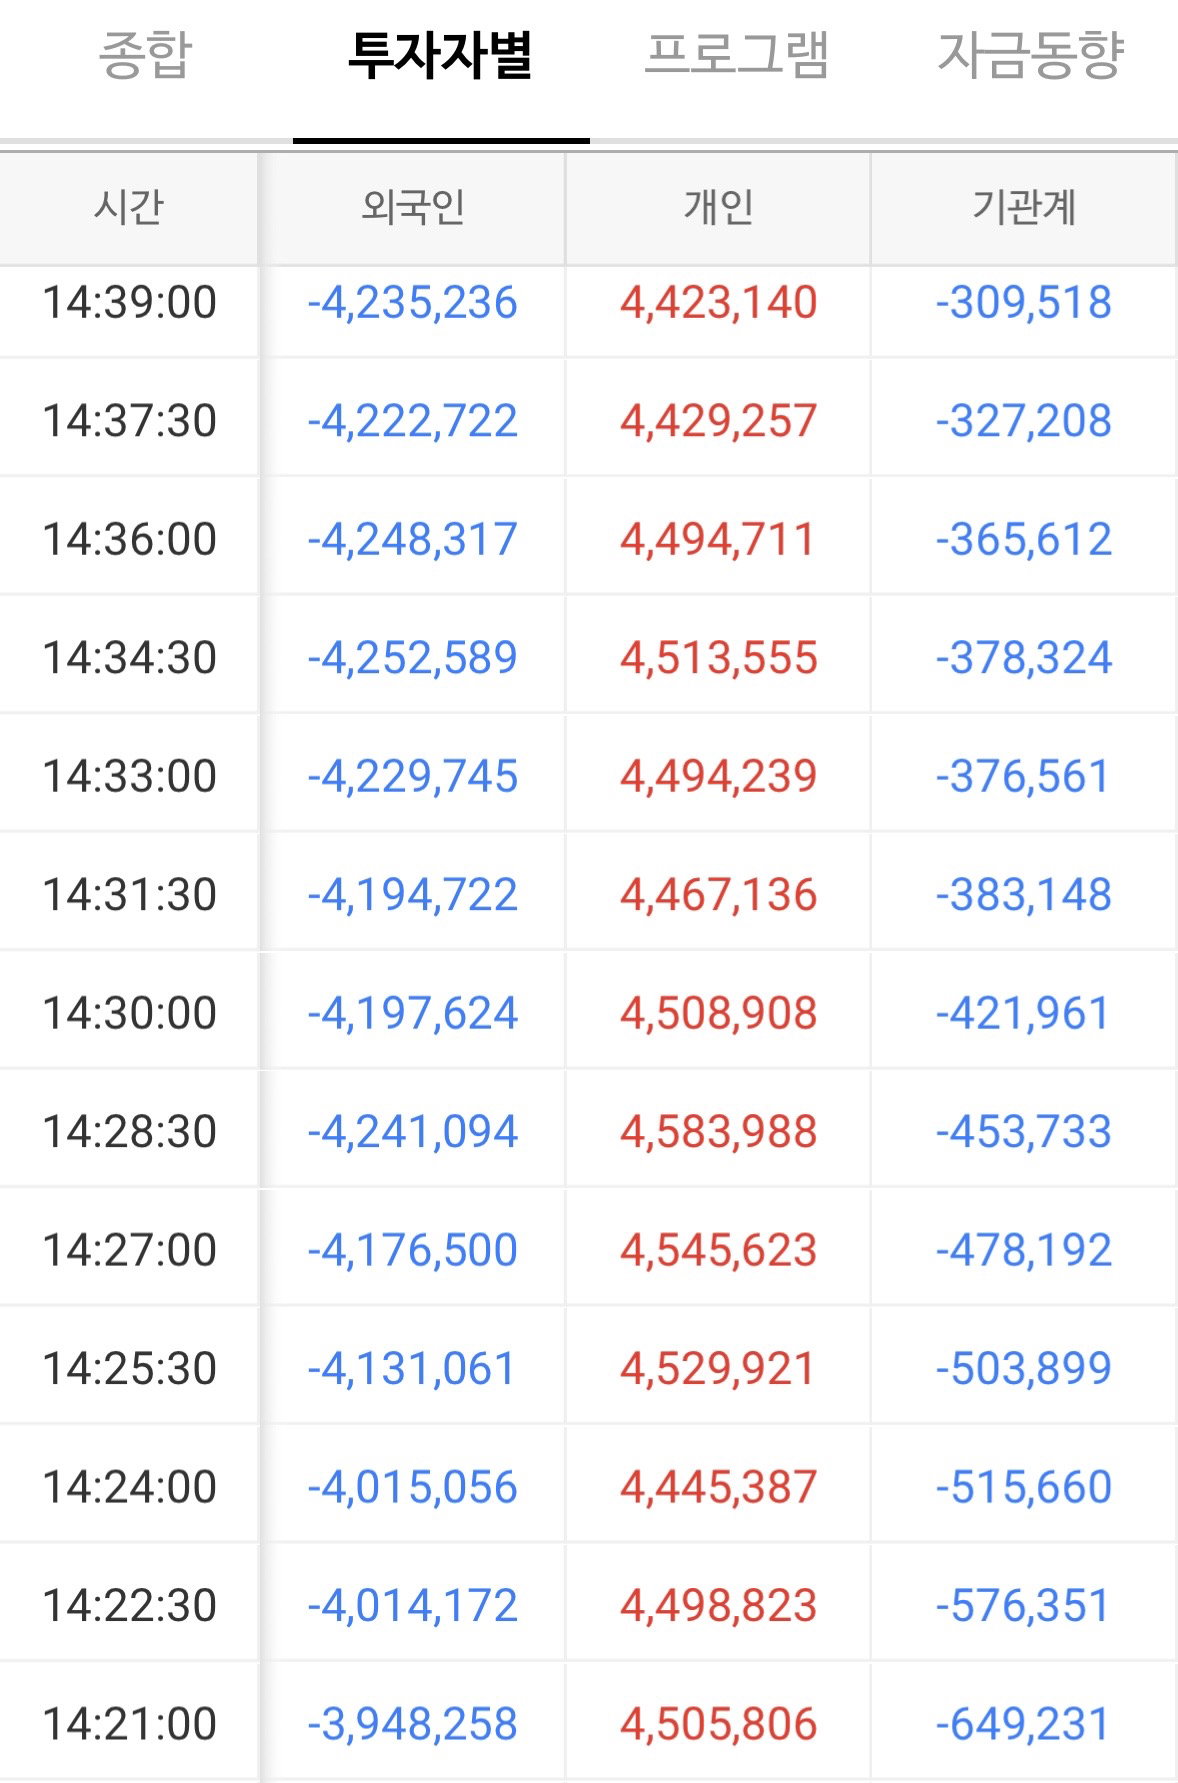The width and height of the screenshot is (1178, 1783).
Task: Go to the 자금동향 tab
Action: [x=1031, y=56]
